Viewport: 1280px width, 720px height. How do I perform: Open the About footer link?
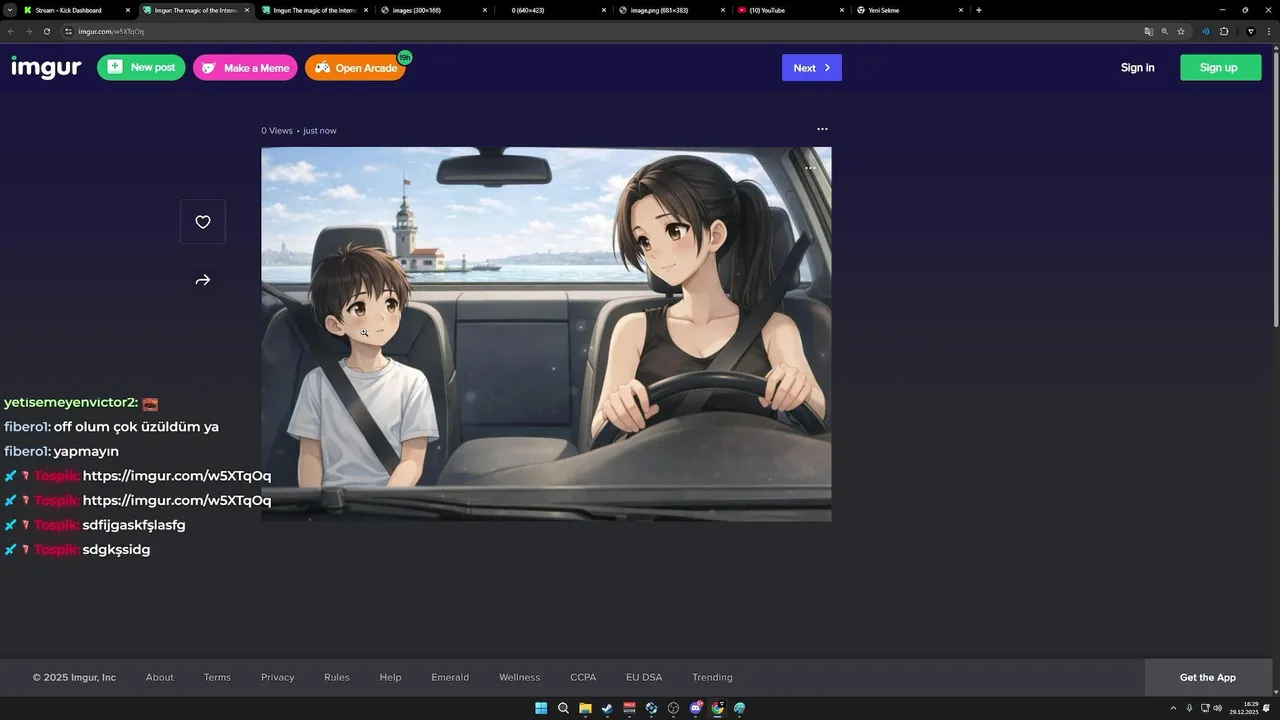click(160, 677)
